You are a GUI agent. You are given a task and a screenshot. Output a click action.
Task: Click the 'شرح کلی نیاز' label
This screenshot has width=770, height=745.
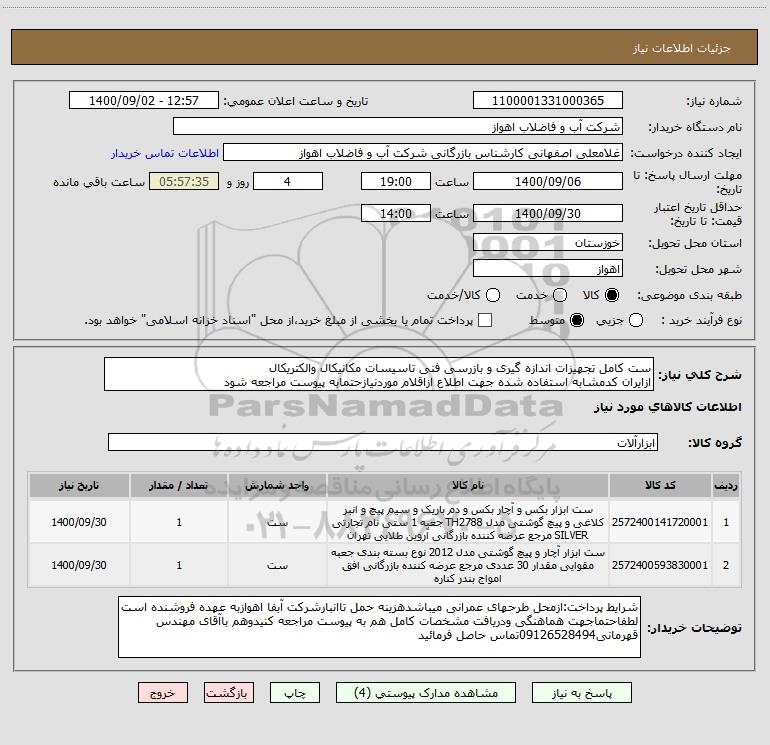[700, 375]
